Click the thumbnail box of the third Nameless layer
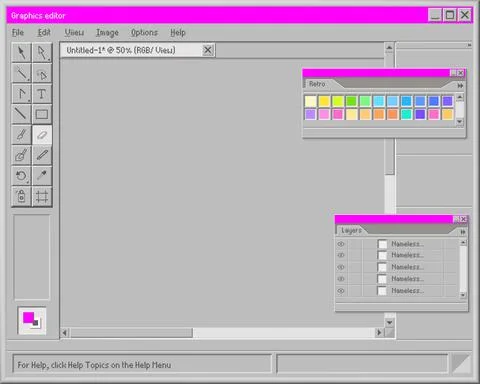This screenshot has width=480, height=384. [382, 267]
